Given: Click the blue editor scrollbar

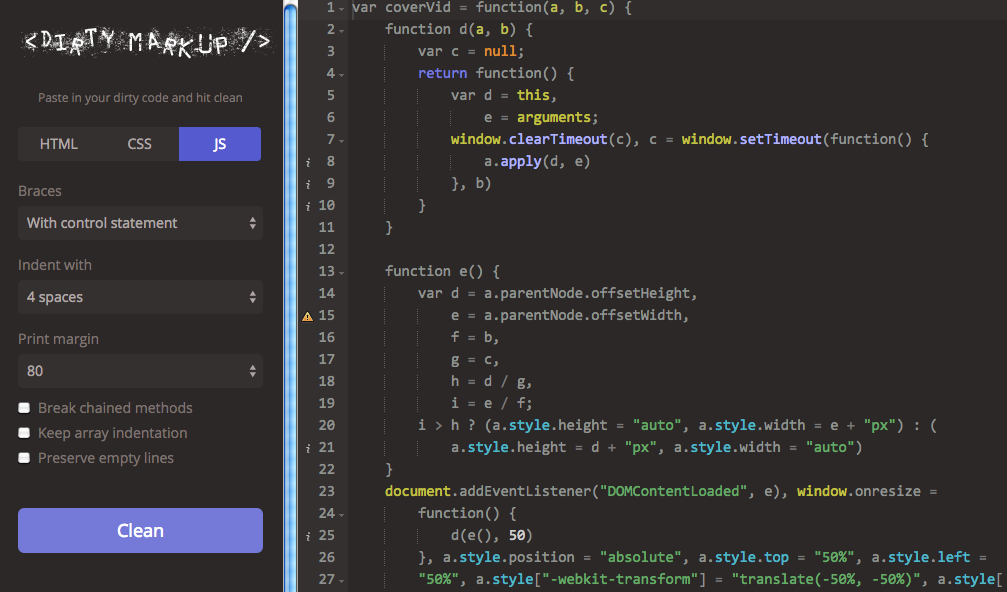Looking at the screenshot, I should click(x=291, y=296).
